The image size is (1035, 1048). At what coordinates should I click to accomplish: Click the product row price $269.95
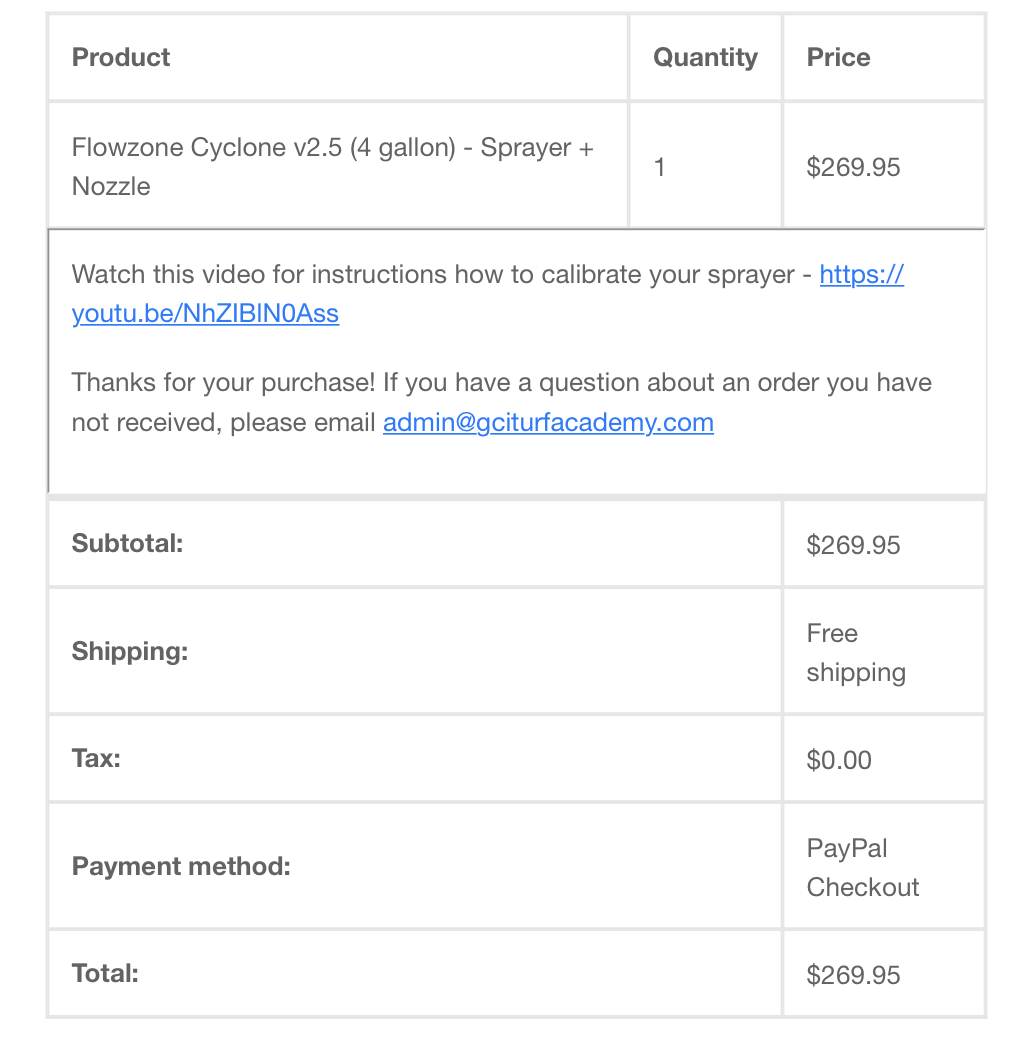tap(853, 167)
